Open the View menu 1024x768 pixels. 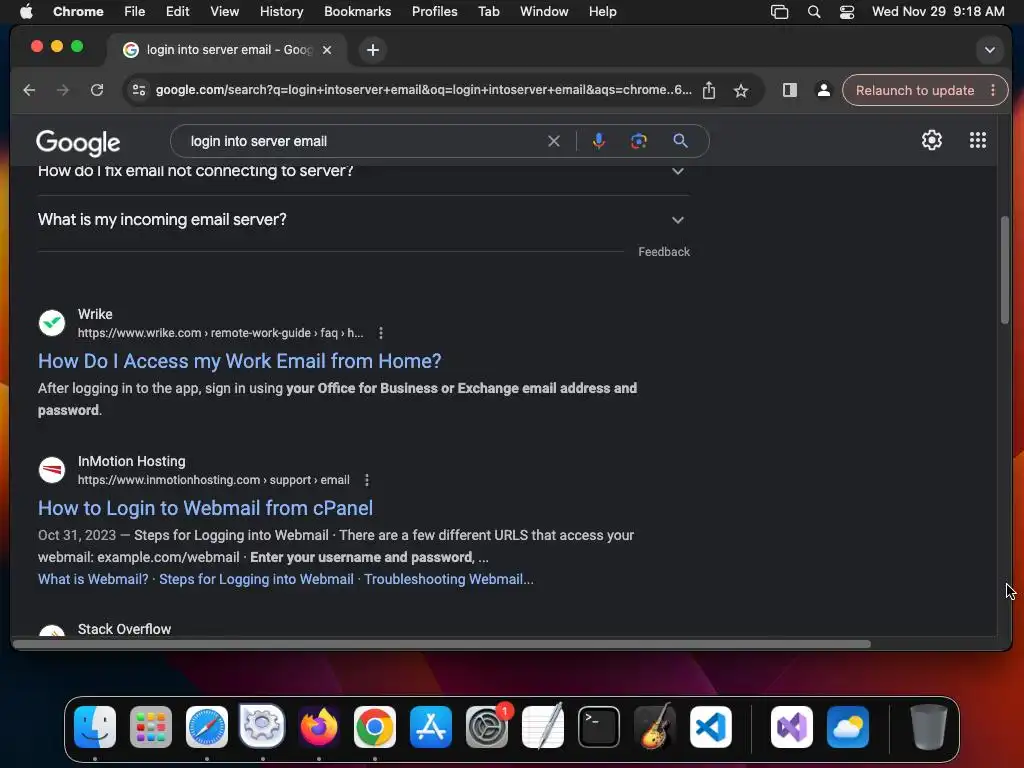[225, 12]
